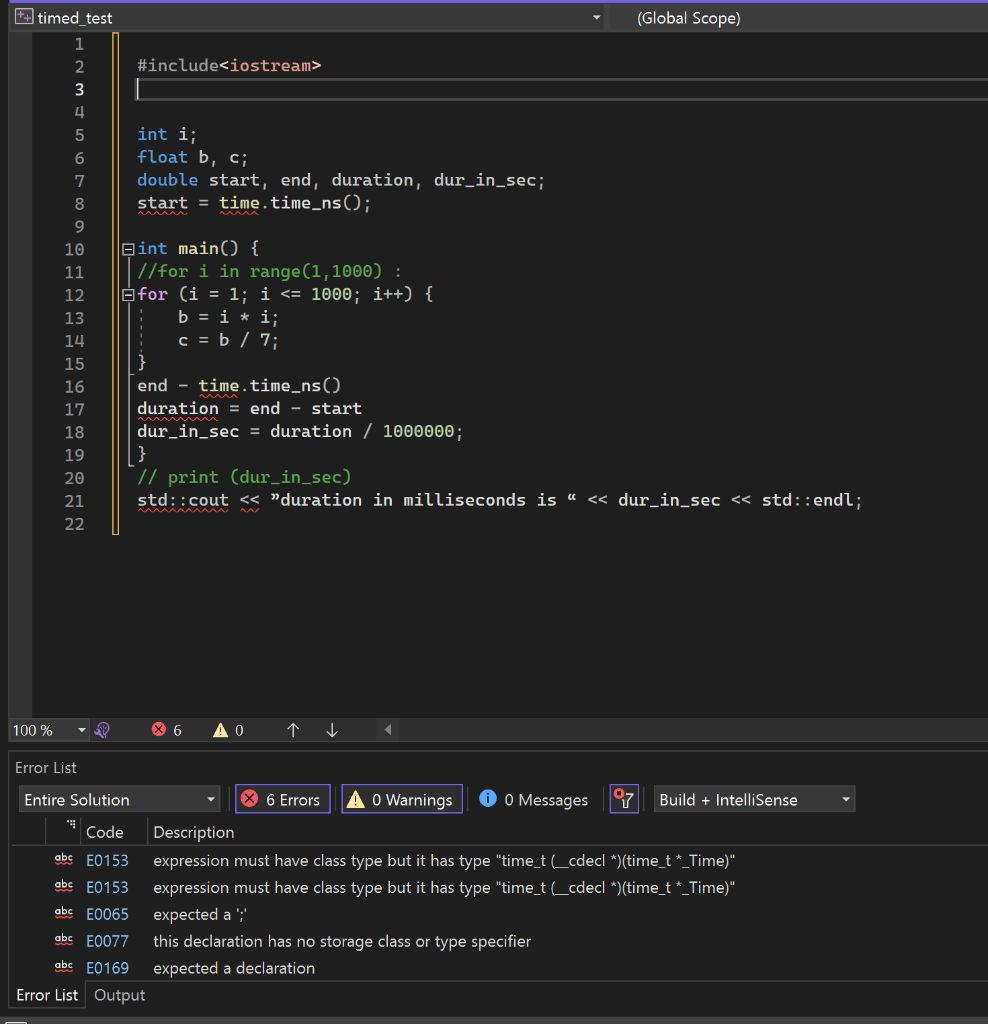
Task: Click the red error count icon in editor footer
Action: point(159,729)
